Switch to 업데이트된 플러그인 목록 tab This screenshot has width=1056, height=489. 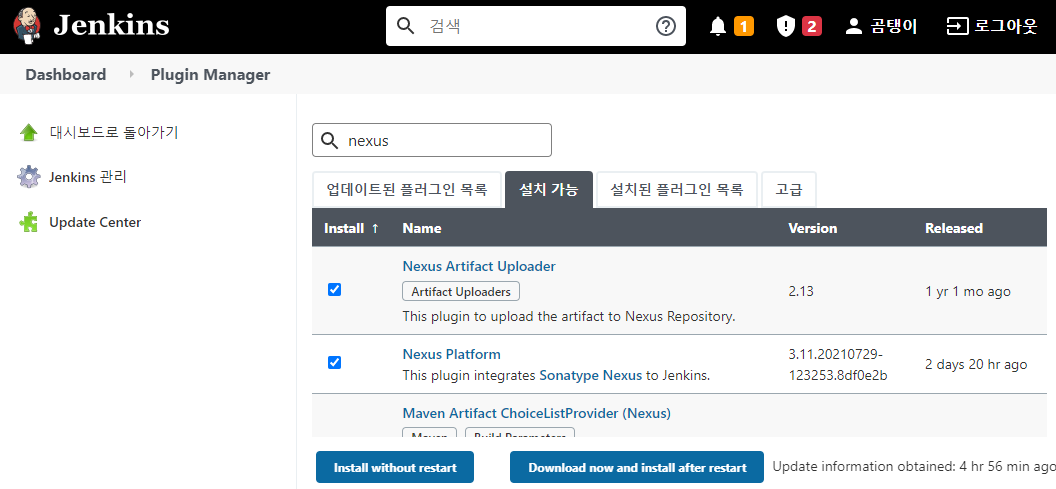[407, 190]
